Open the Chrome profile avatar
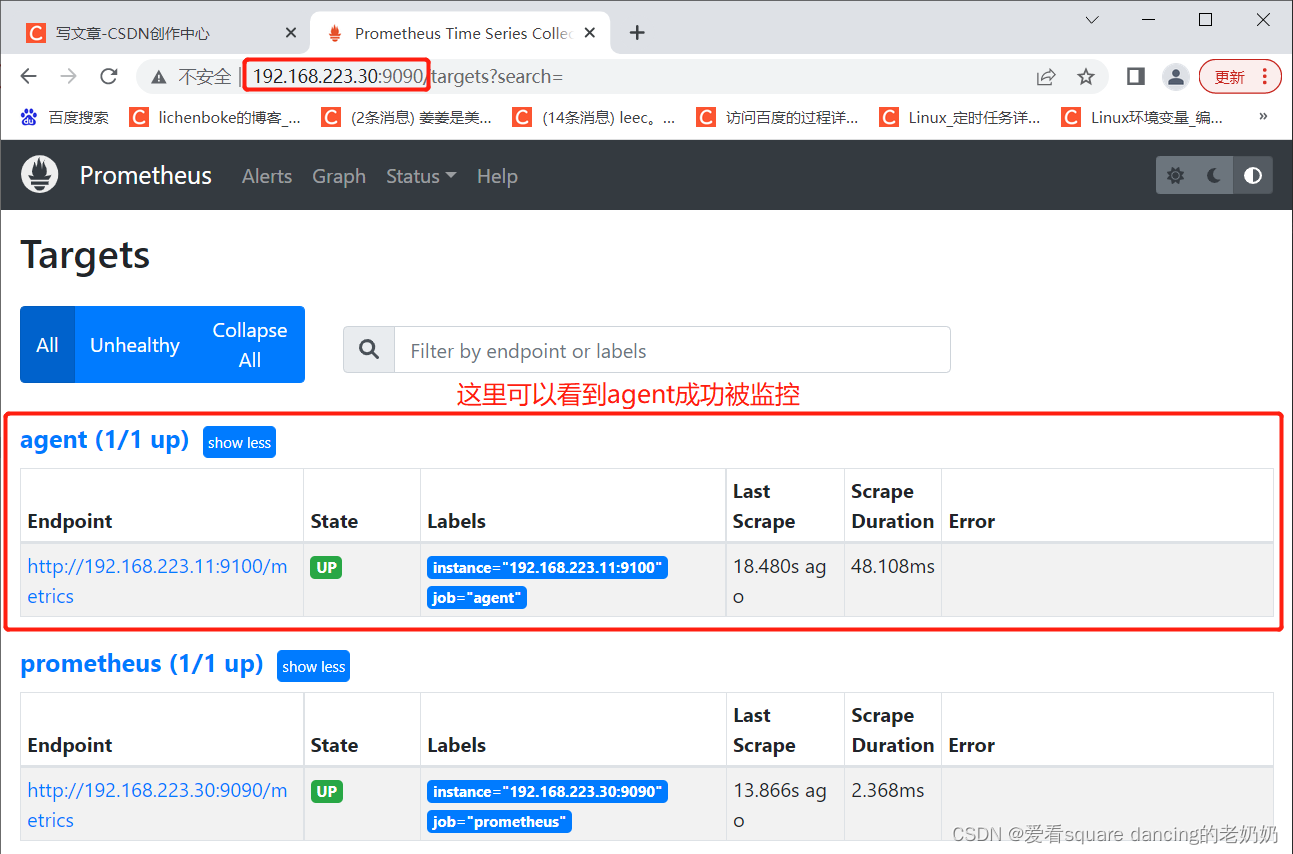The width and height of the screenshot is (1293, 854). [1176, 77]
